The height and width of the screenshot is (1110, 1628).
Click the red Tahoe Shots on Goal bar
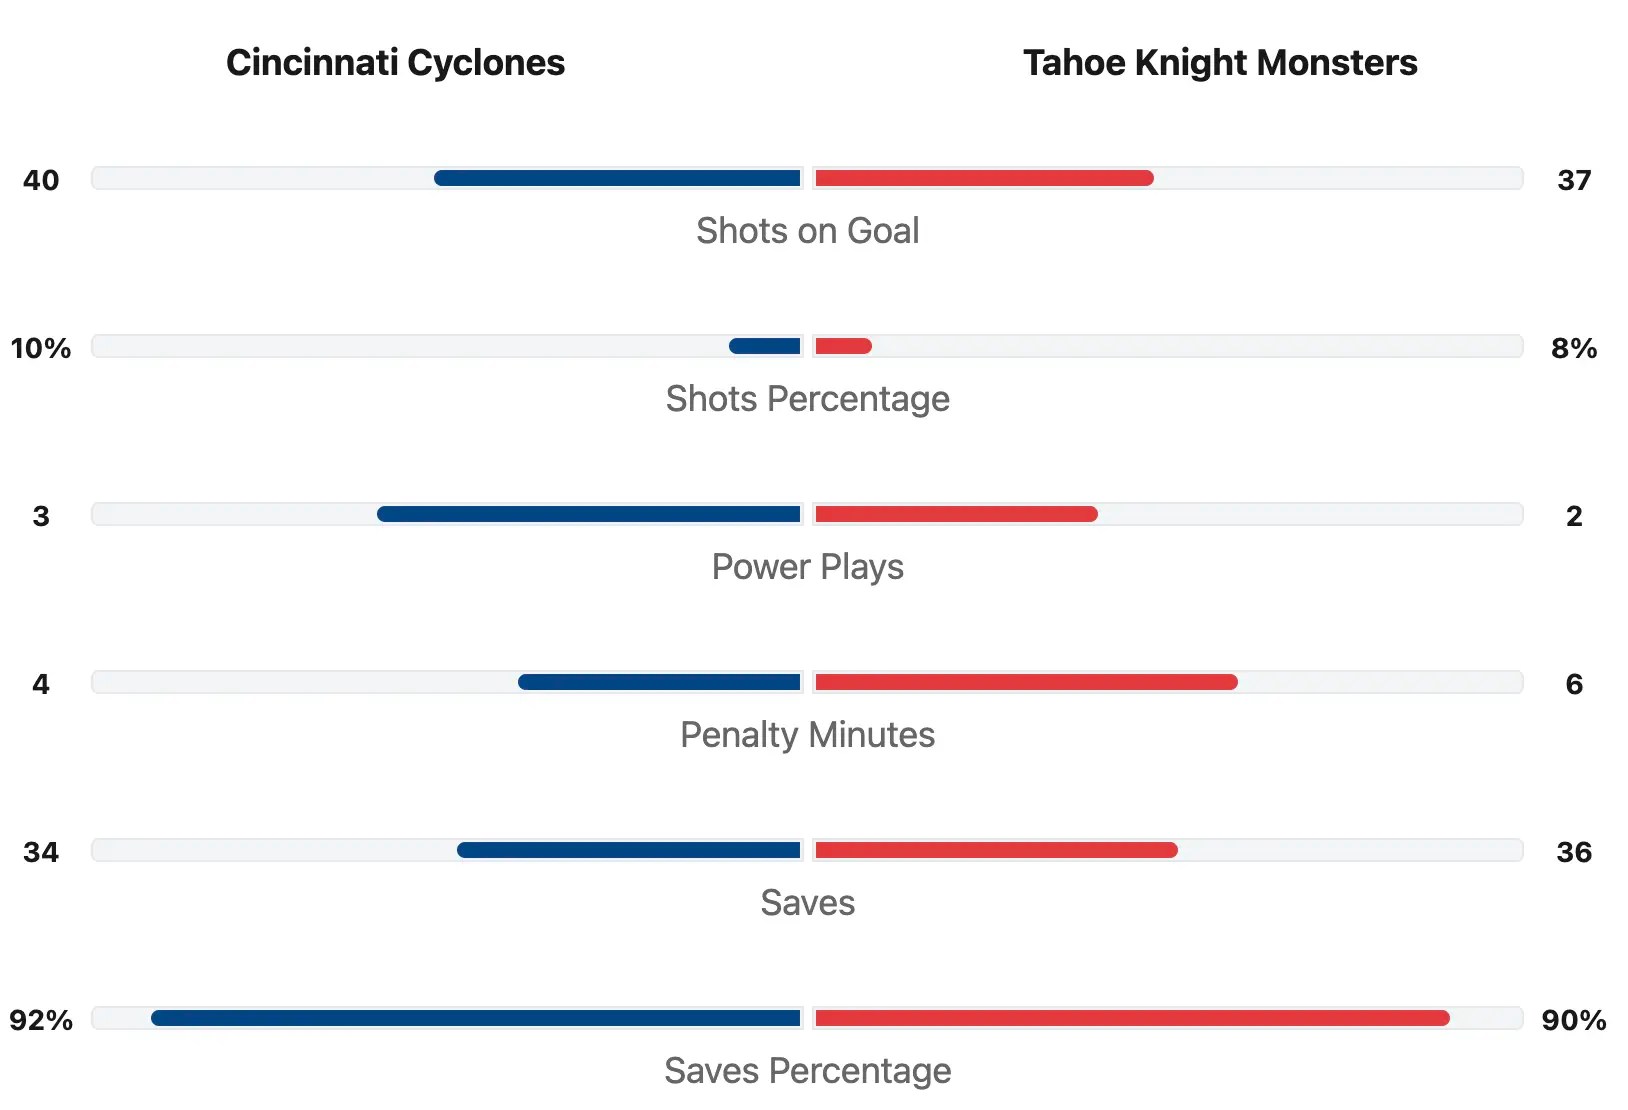click(984, 179)
